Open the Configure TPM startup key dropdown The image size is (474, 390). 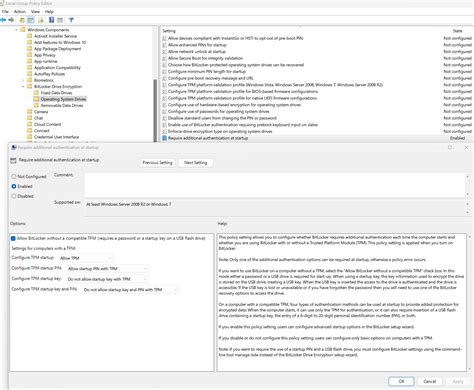(107, 279)
